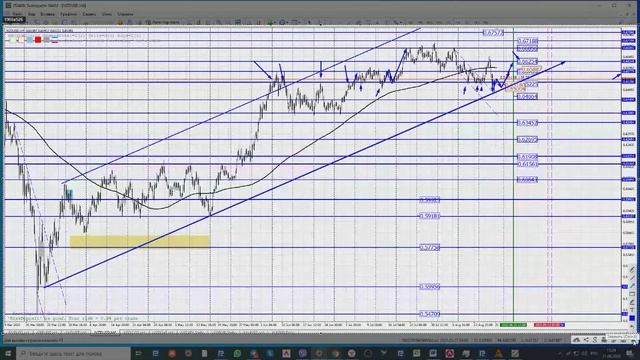Open the orange triangle app on taskbar
Image resolution: width=640 pixels, height=360 pixels.
click(498, 353)
